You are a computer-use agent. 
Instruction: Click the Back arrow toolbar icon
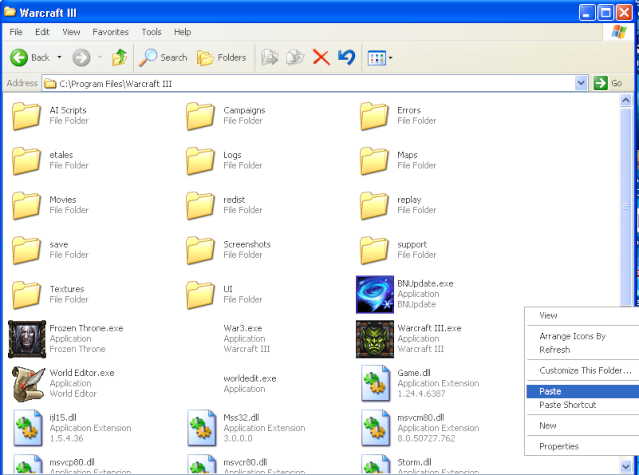19,57
